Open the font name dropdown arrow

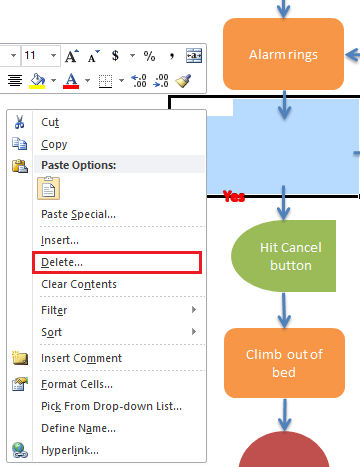pyautogui.click(x=13, y=56)
